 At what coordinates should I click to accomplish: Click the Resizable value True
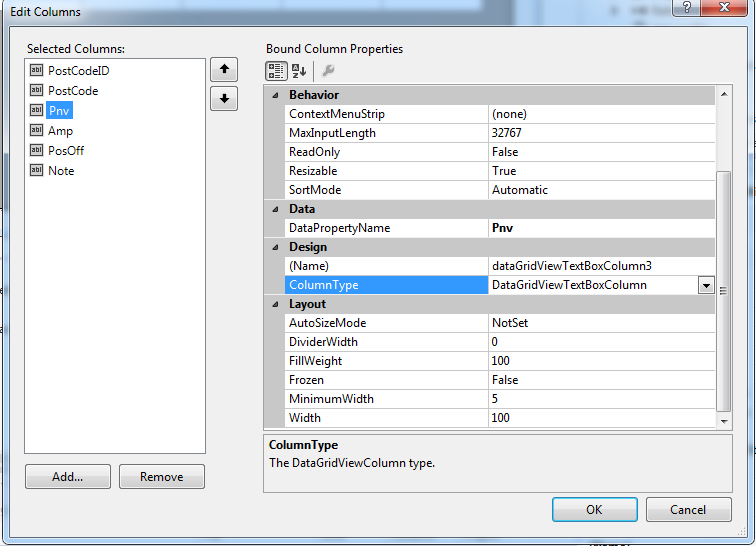point(602,171)
